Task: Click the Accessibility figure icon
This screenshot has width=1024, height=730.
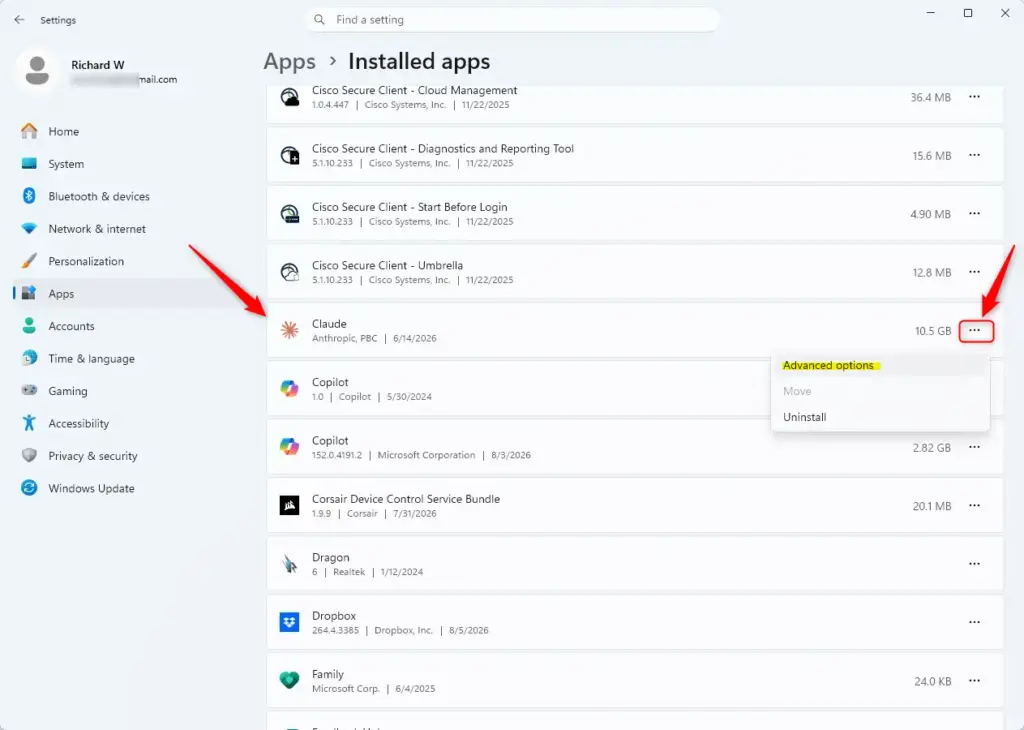Action: (29, 423)
